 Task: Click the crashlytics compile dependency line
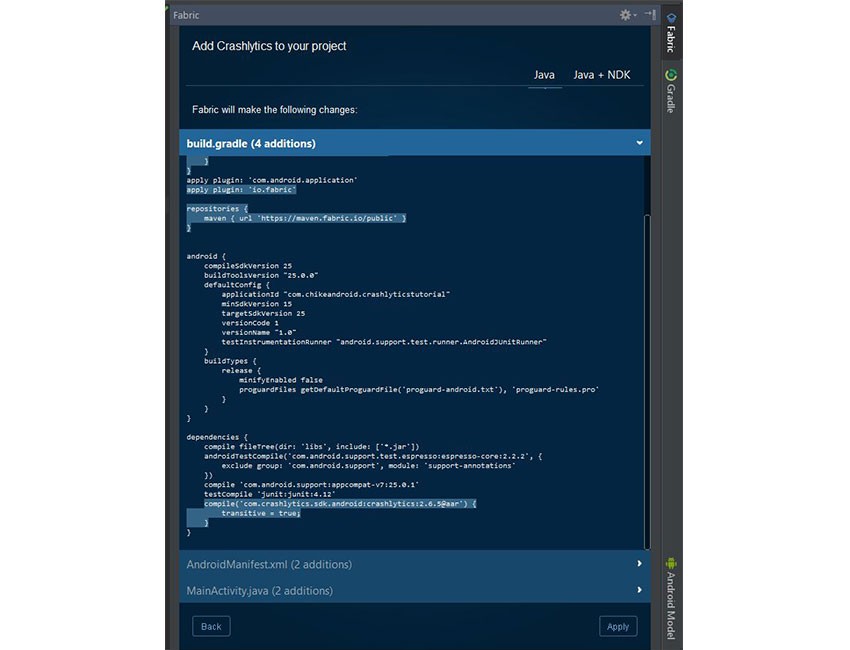[340, 504]
